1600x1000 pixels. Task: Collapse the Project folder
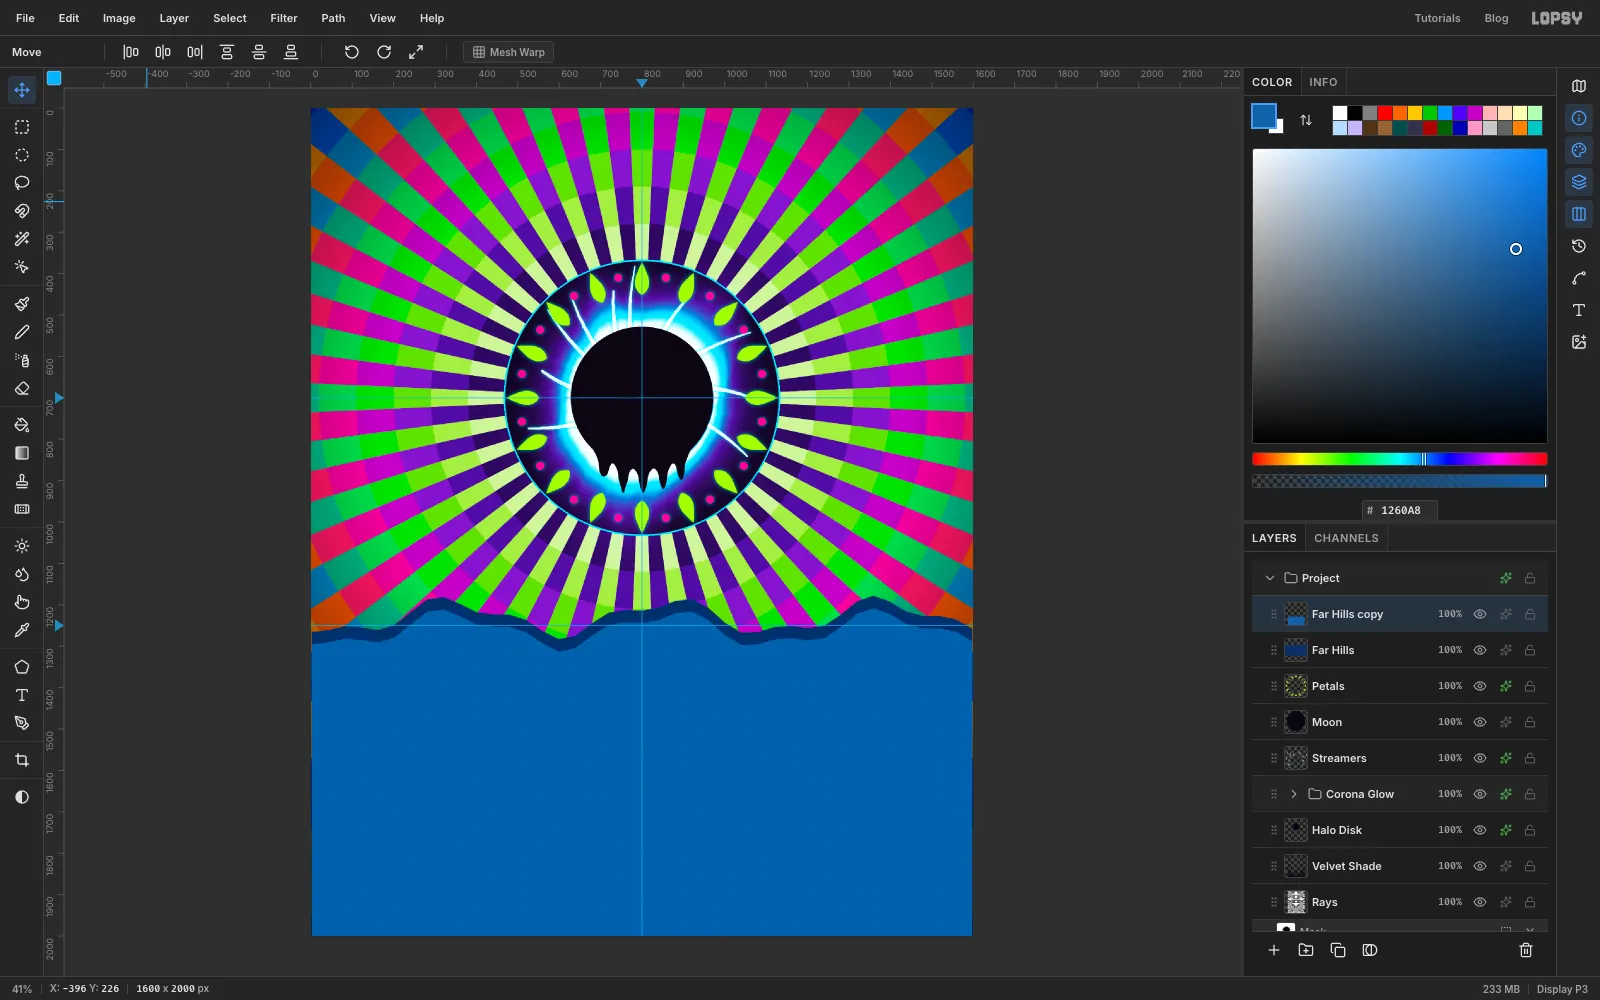1270,578
